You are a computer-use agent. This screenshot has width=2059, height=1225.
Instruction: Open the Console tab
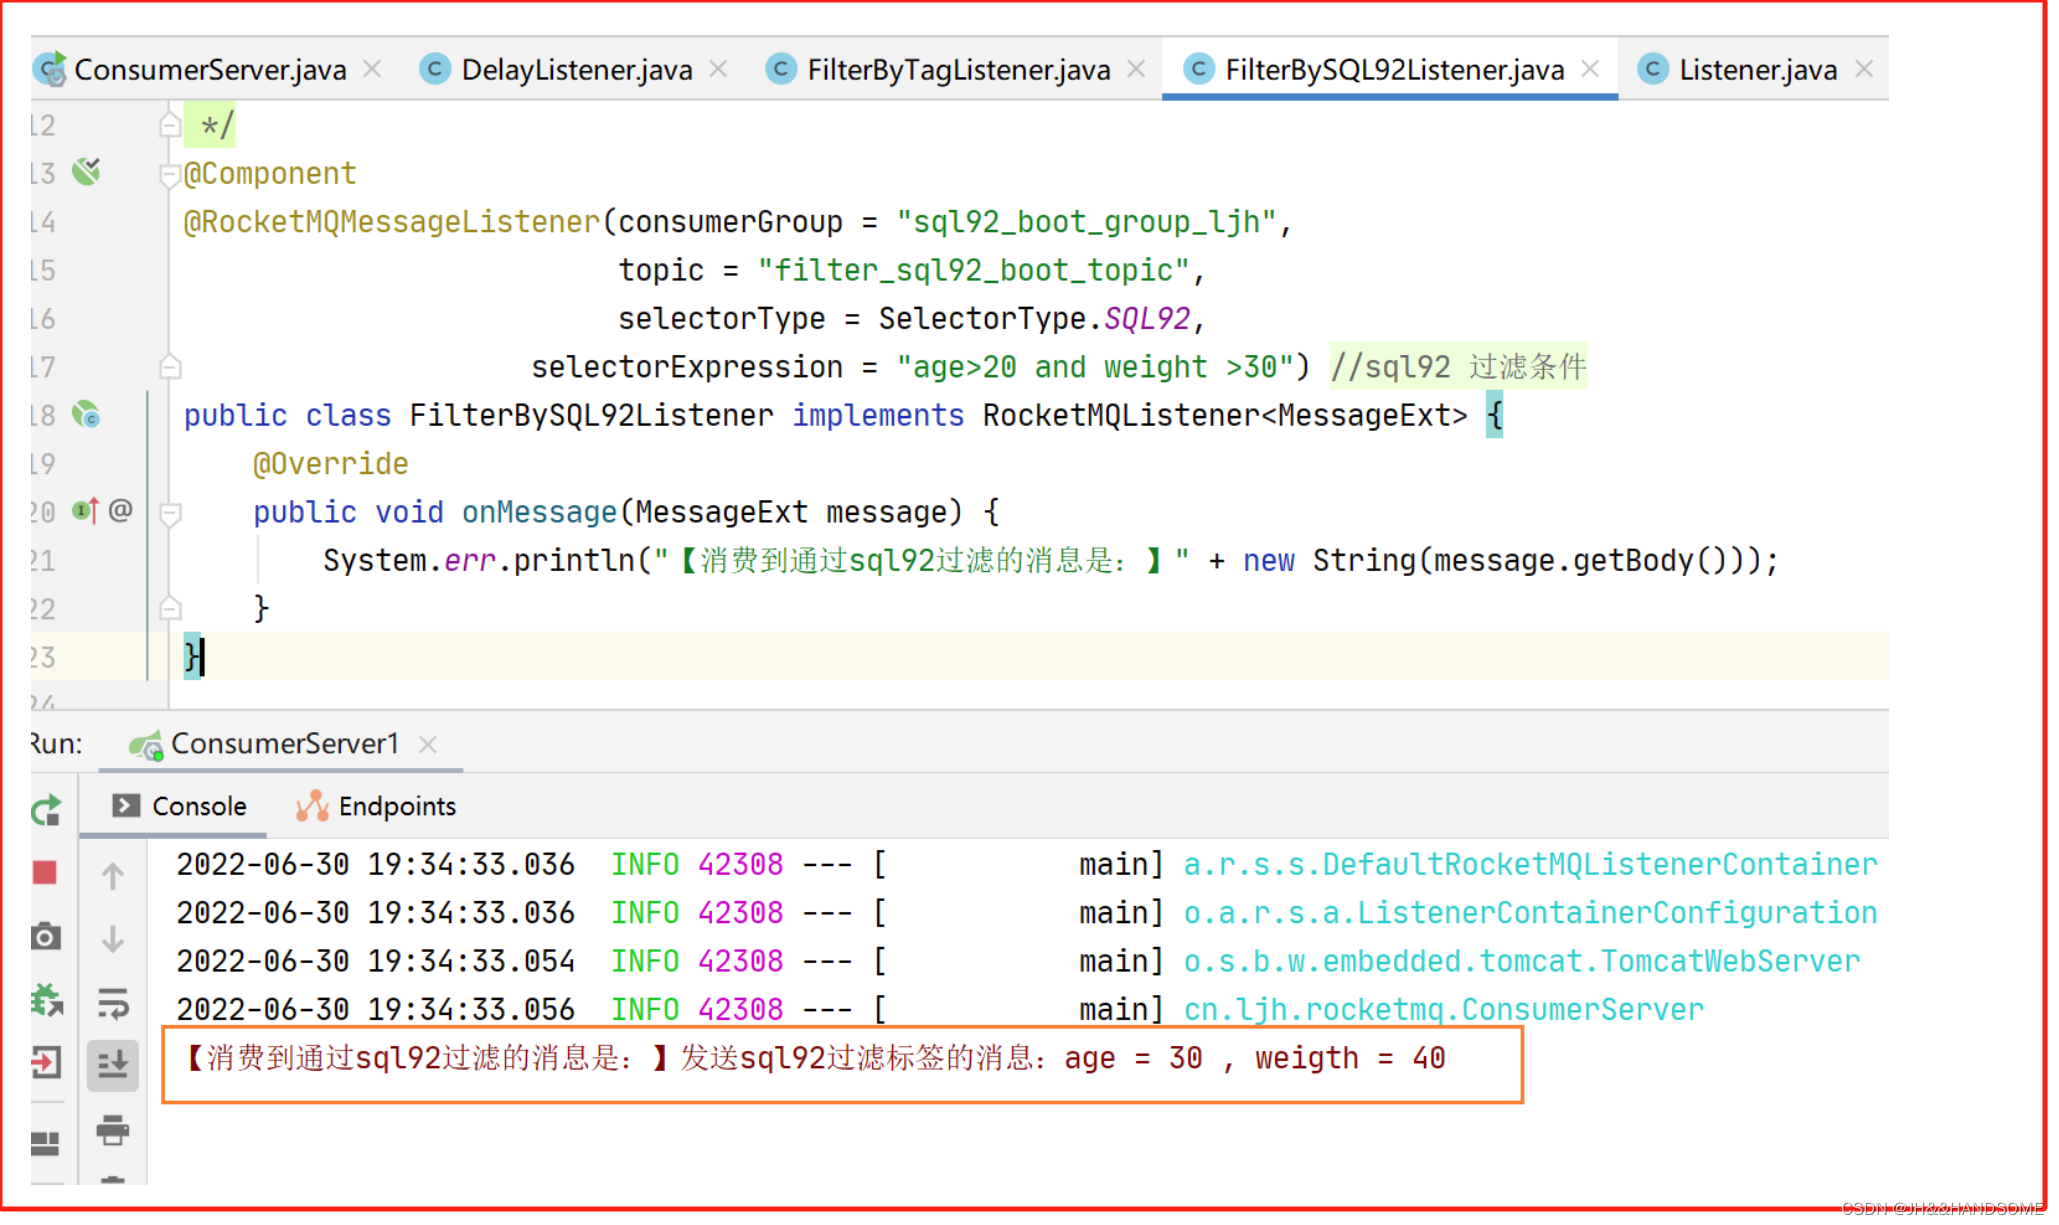tap(180, 806)
